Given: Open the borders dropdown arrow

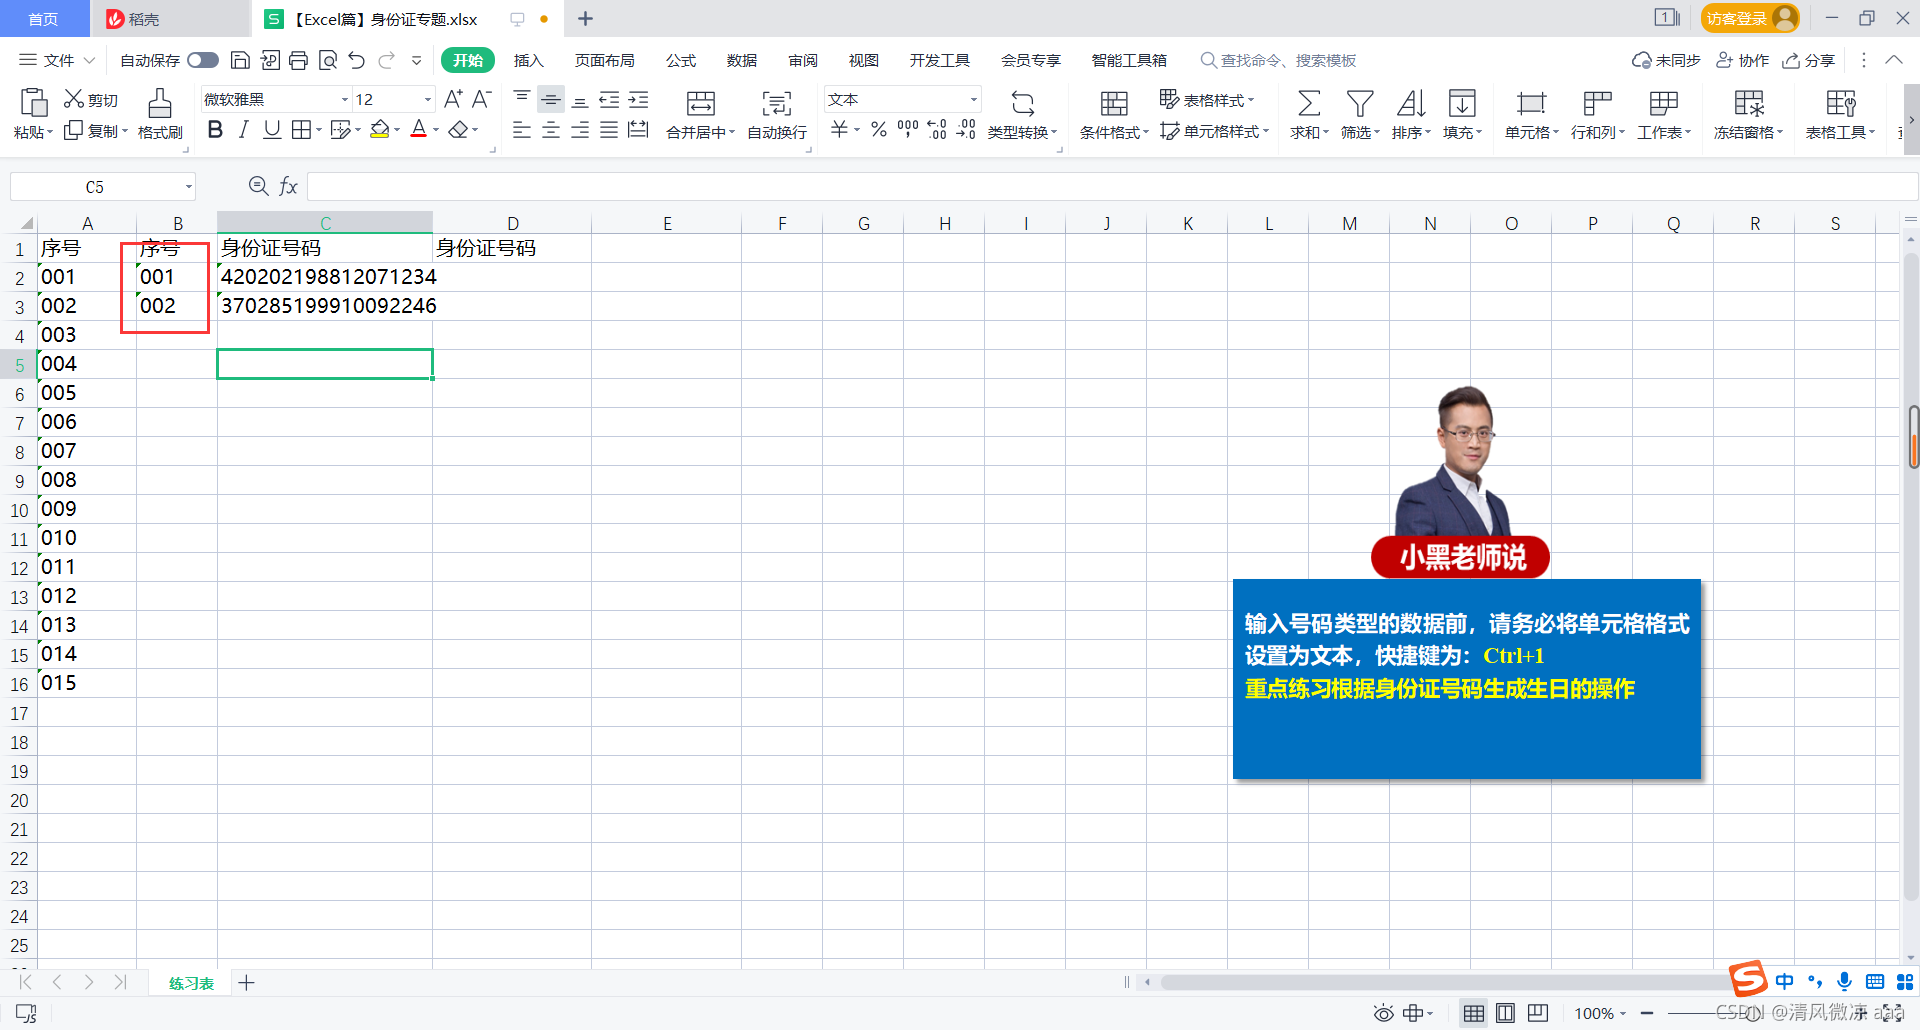Looking at the screenshot, I should [x=319, y=130].
